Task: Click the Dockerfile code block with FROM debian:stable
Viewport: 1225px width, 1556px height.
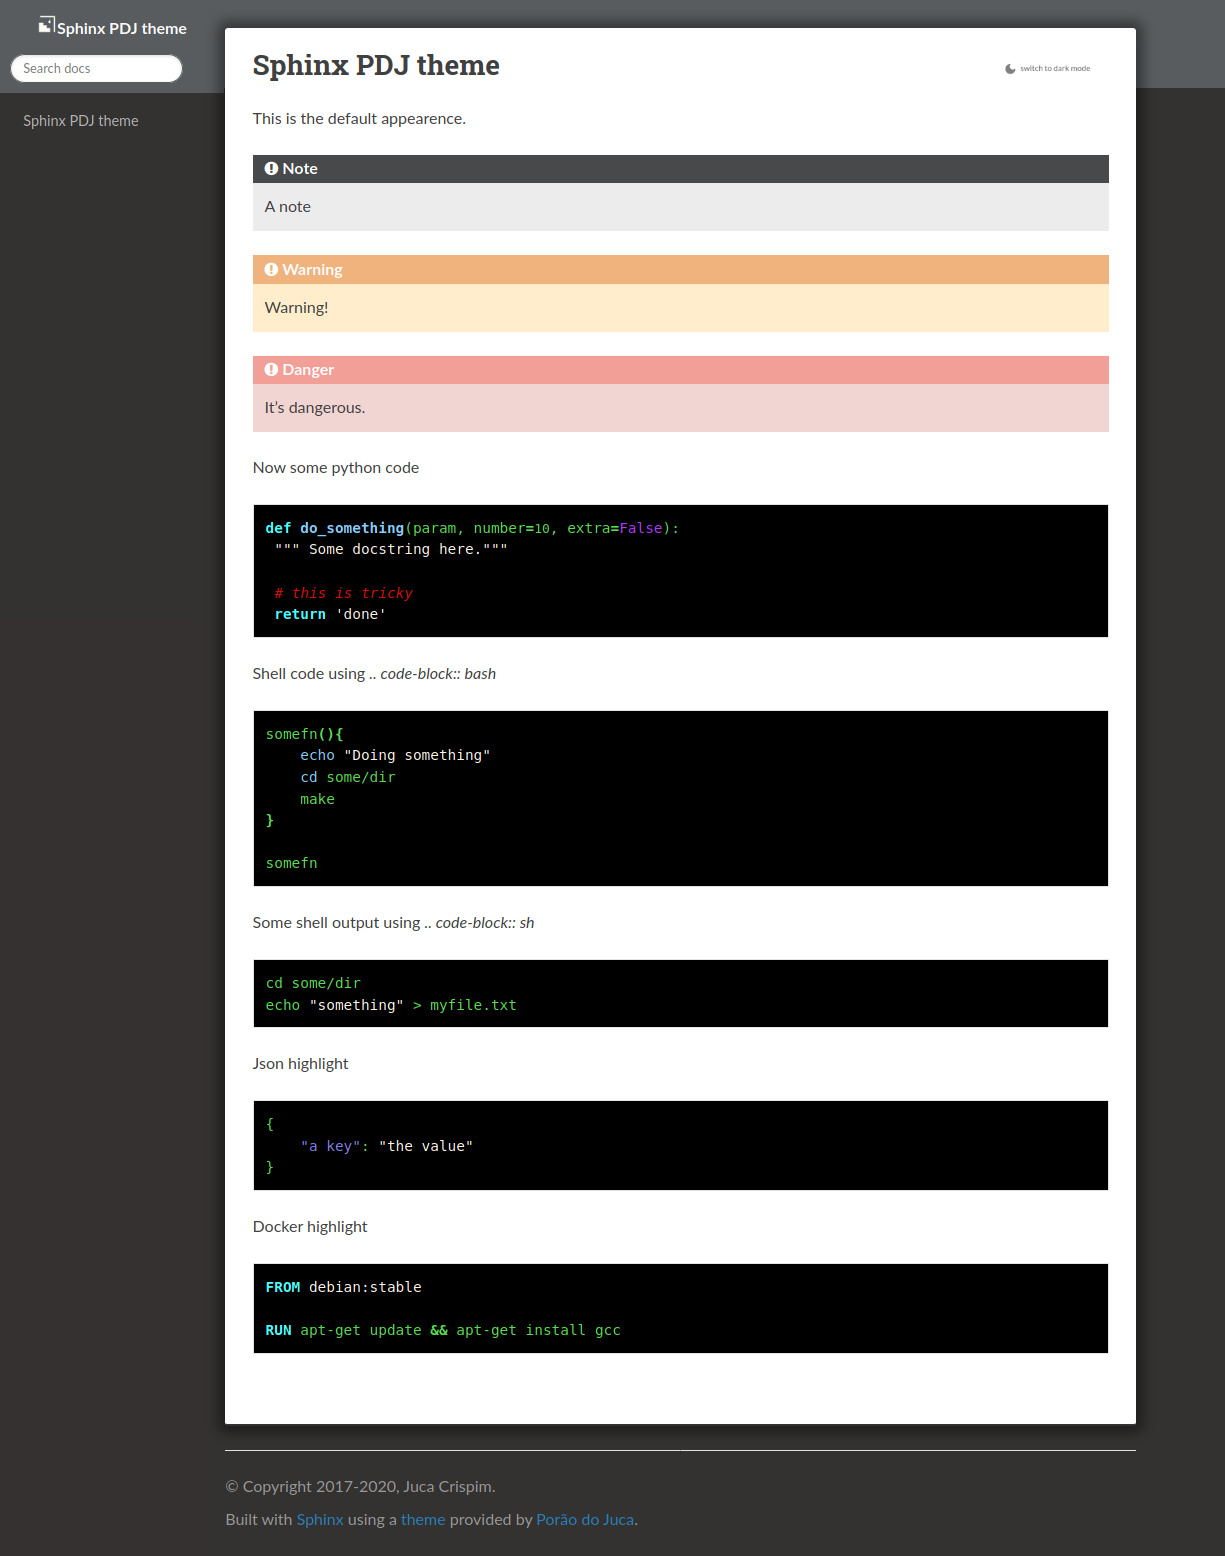Action: click(680, 1308)
